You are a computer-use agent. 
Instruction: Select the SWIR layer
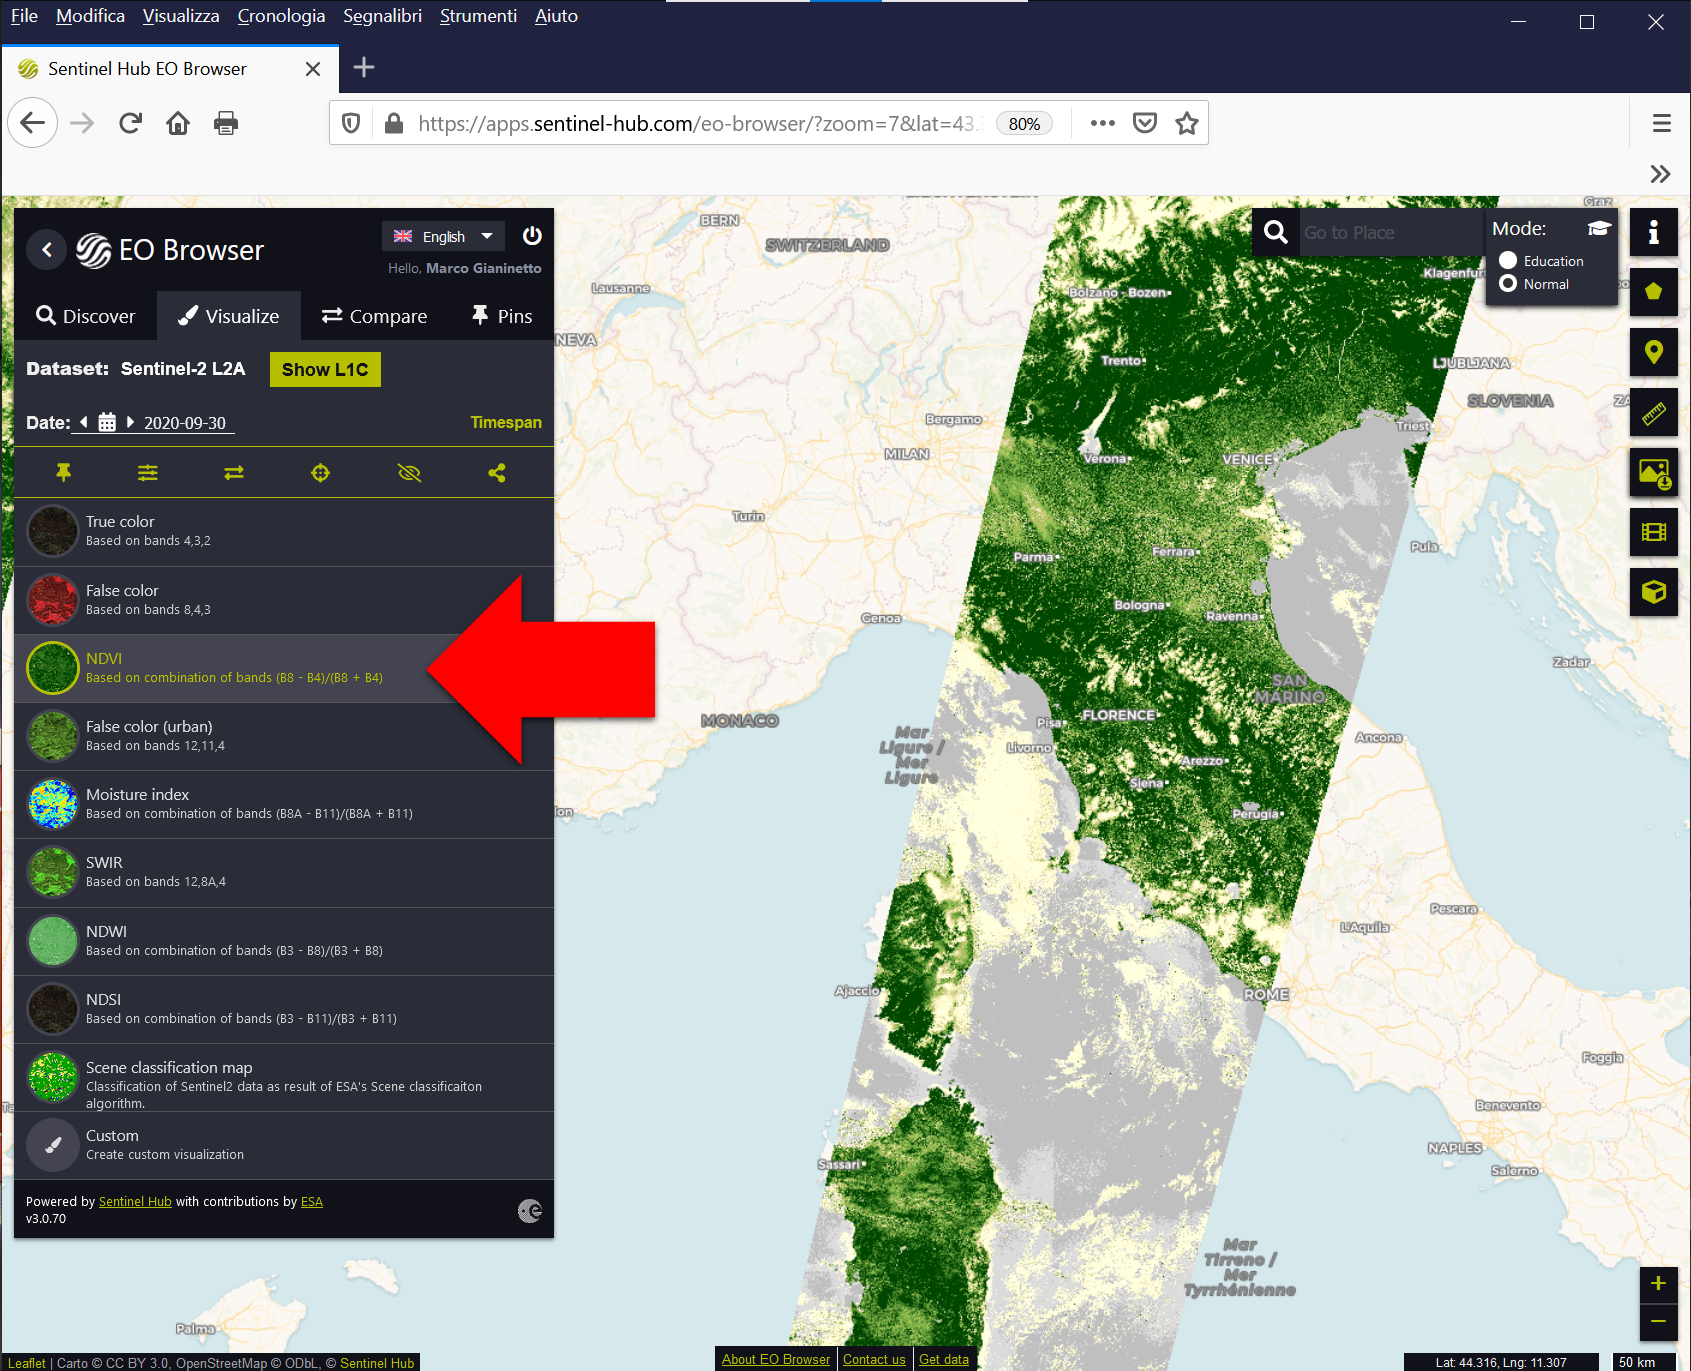pyautogui.click(x=284, y=872)
